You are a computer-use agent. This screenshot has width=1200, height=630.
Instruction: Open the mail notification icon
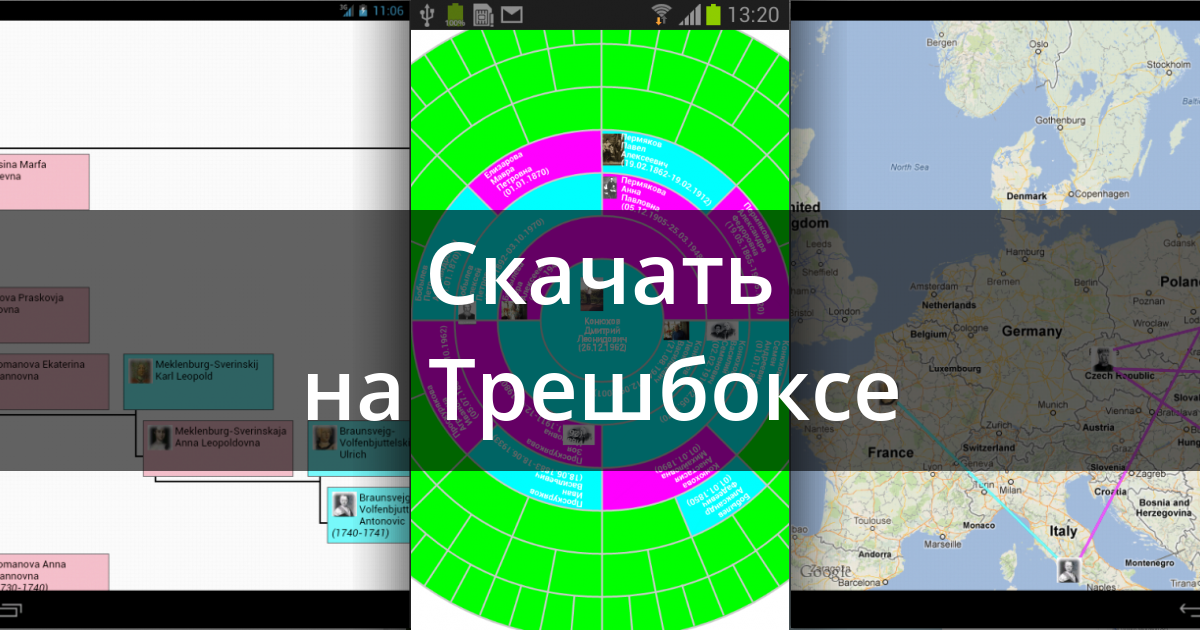(512, 14)
